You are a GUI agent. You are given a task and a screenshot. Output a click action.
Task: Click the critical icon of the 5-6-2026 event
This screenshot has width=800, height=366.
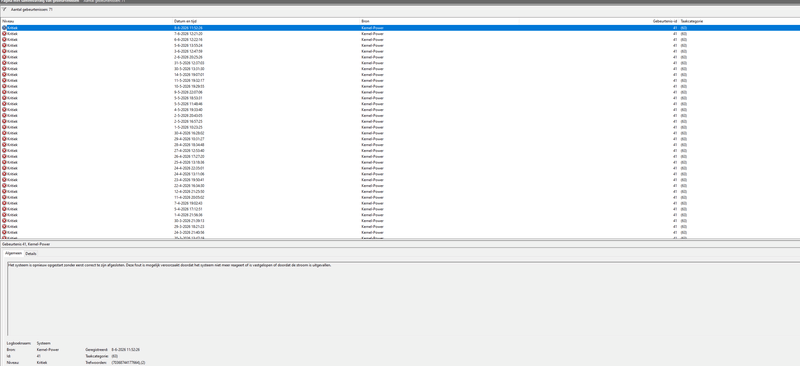5,45
